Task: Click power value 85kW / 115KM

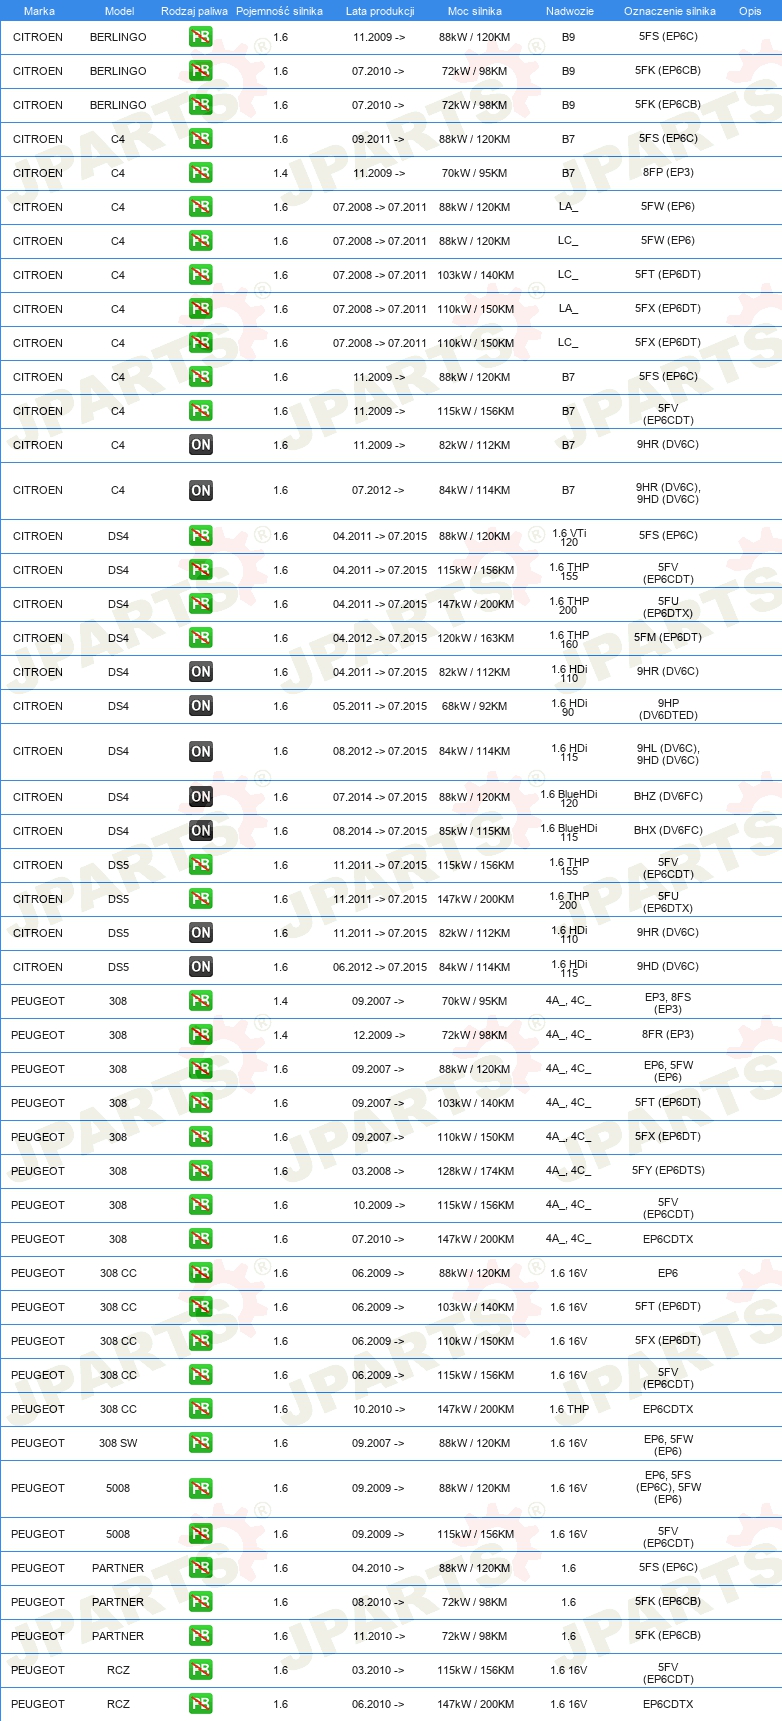Action: (475, 831)
